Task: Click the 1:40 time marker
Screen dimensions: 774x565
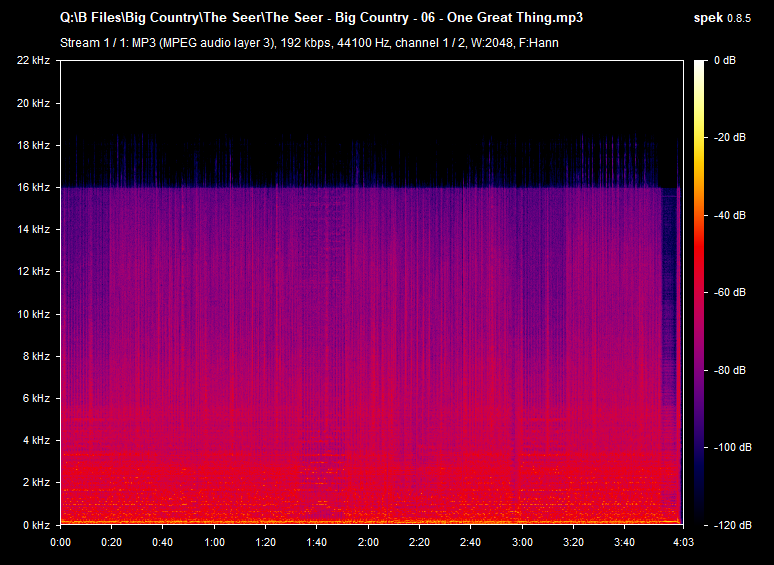Action: (317, 541)
